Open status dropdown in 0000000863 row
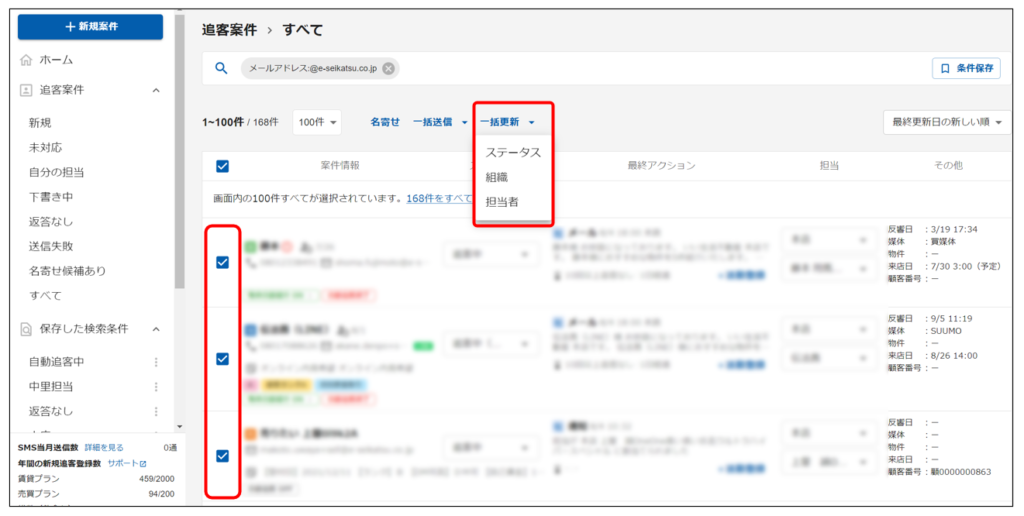Image resolution: width=1024 pixels, height=516 pixels. (491, 447)
